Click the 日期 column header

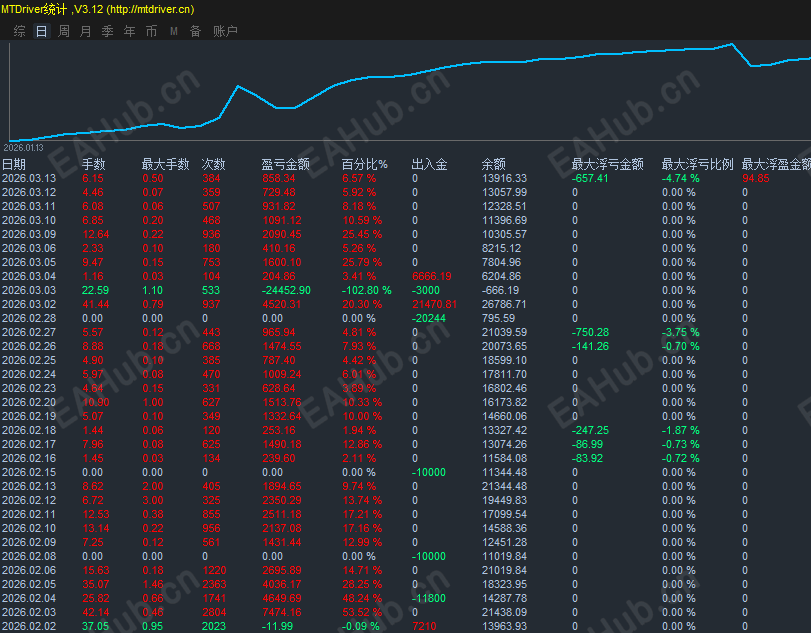coord(14,164)
